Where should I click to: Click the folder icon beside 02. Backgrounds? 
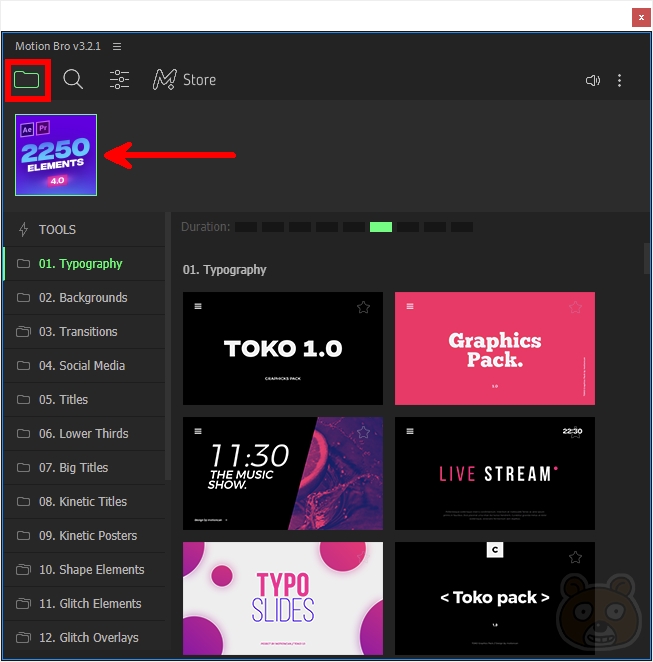(23, 298)
